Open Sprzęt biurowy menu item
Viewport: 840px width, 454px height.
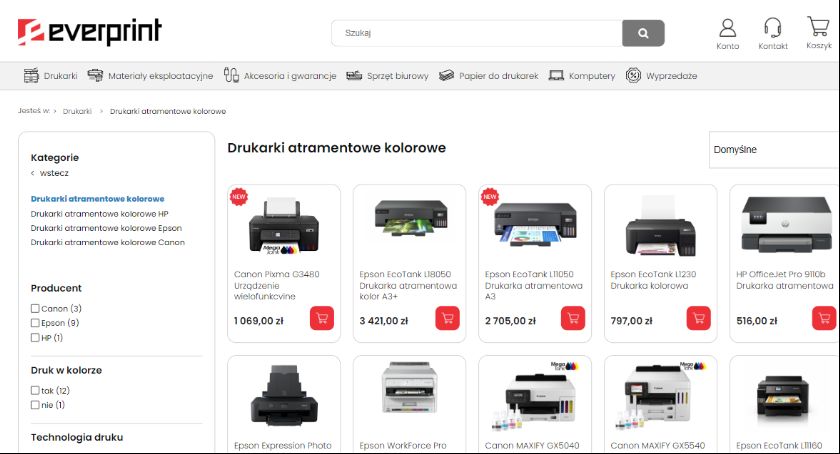(x=398, y=76)
